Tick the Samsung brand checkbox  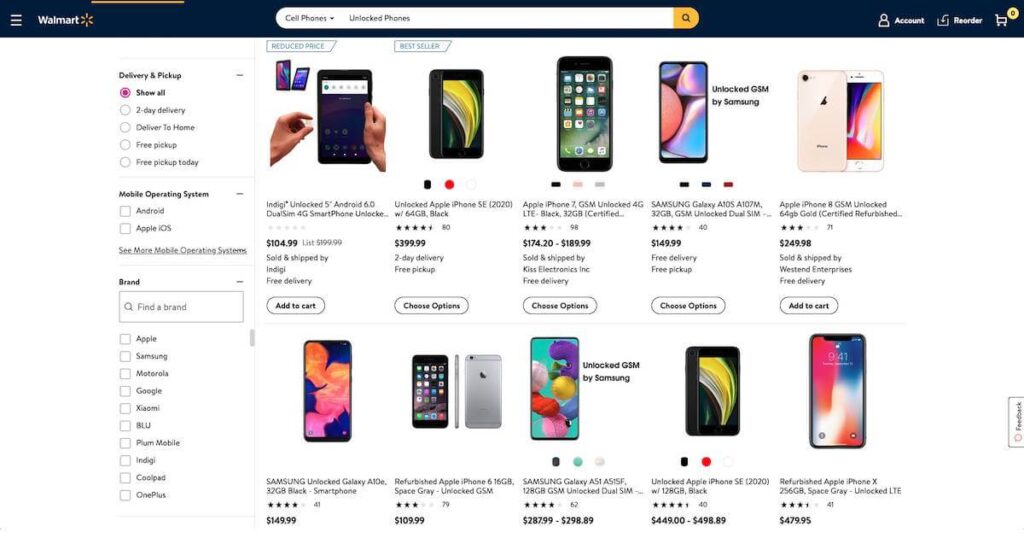point(125,356)
